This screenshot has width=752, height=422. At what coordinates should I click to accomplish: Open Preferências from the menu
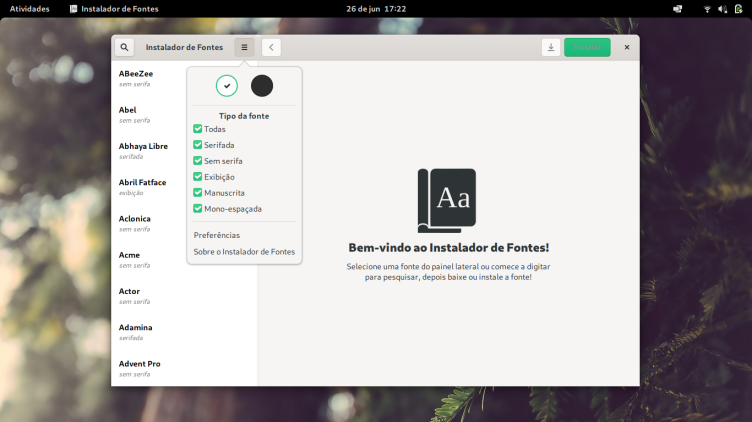coord(217,235)
